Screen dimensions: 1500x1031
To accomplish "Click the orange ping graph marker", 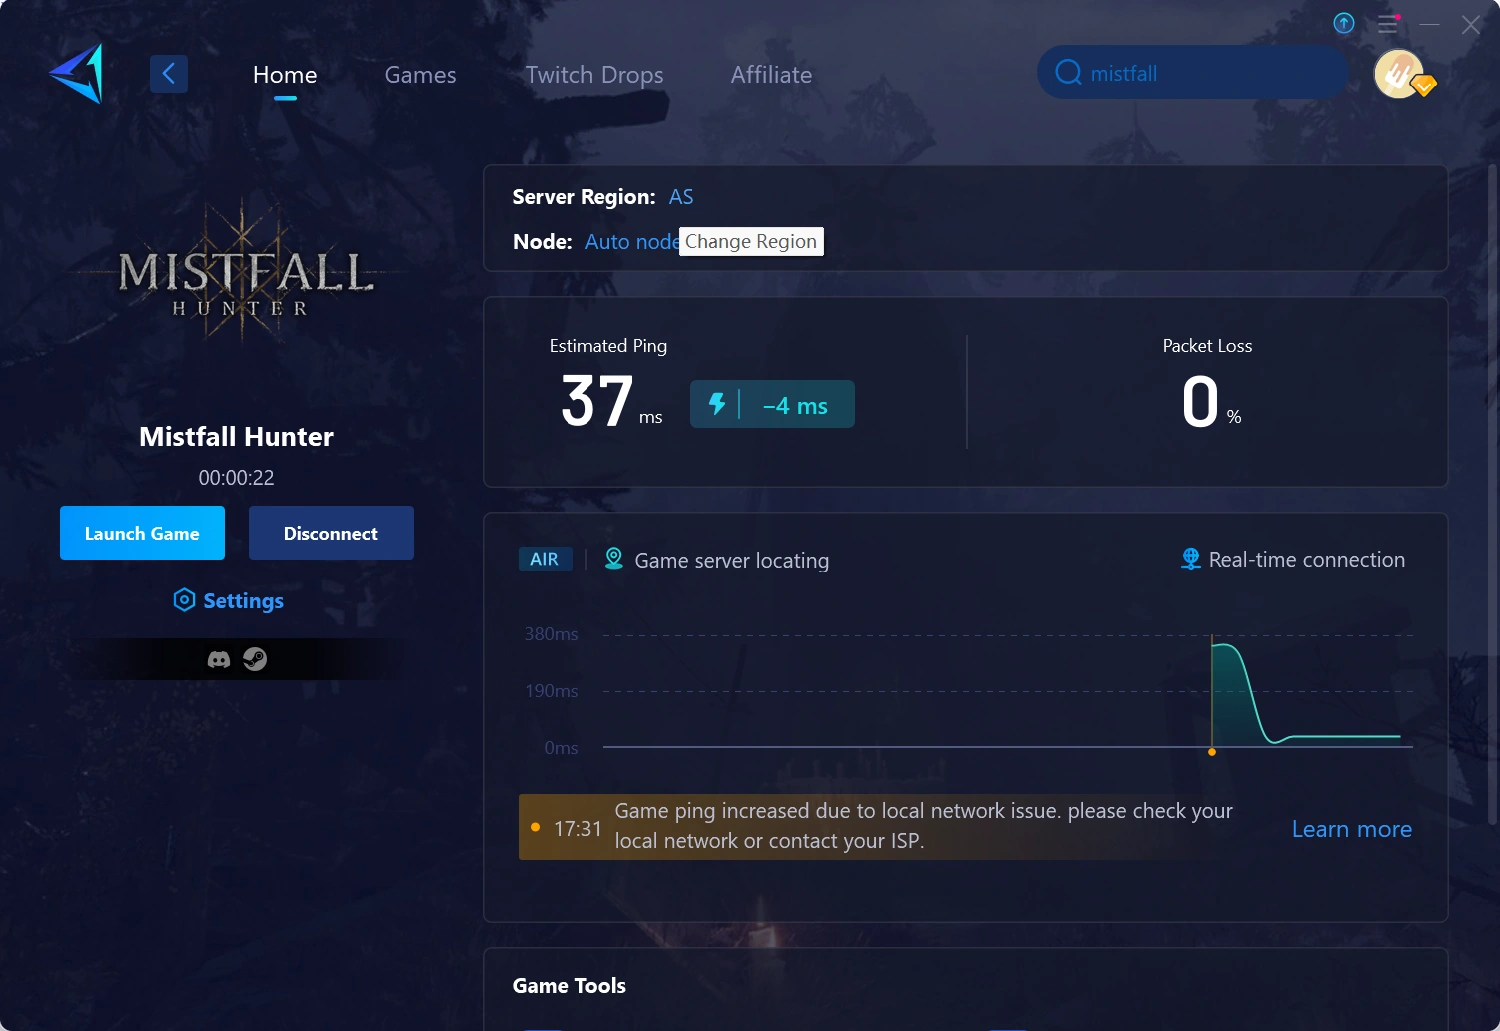I will tap(1212, 752).
